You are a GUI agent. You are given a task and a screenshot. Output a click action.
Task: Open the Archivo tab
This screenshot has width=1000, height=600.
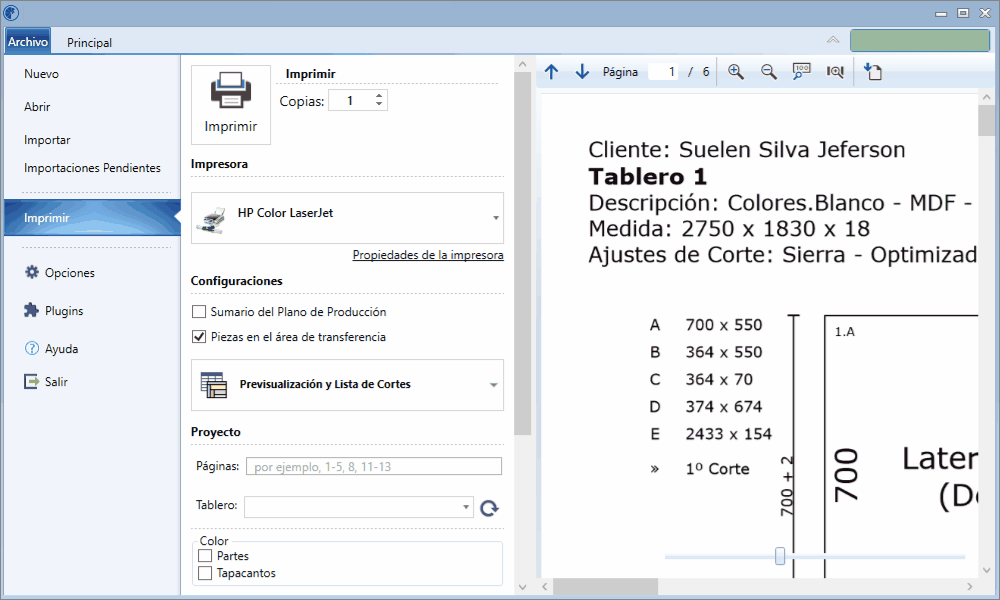pos(28,41)
